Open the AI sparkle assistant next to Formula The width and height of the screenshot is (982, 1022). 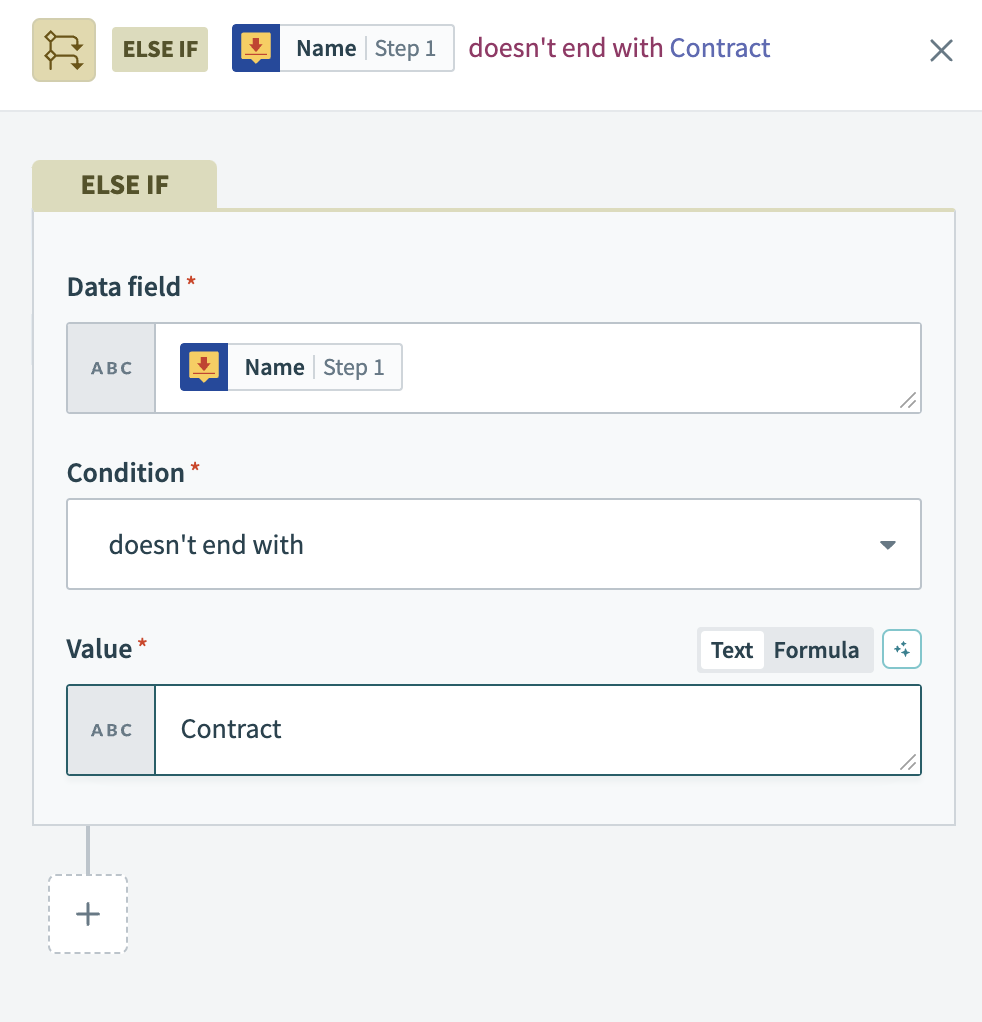pyautogui.click(x=901, y=648)
